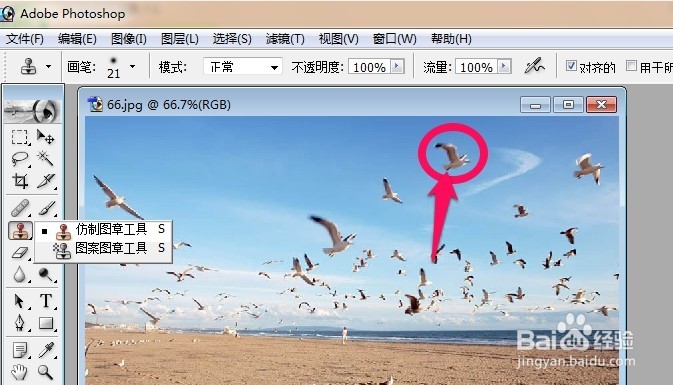Screen dimensions: 673x385
Task: Select the Pen tool
Action: pyautogui.click(x=19, y=323)
